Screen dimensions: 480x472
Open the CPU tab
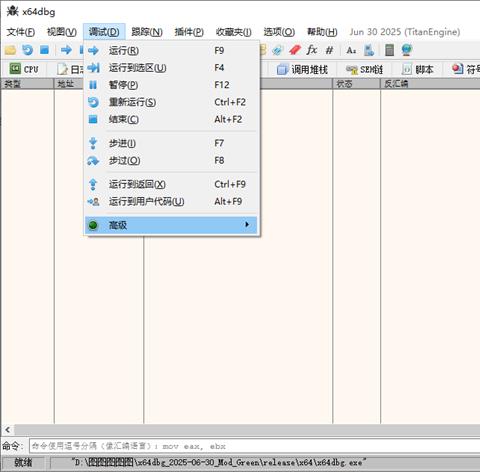[x=24, y=69]
